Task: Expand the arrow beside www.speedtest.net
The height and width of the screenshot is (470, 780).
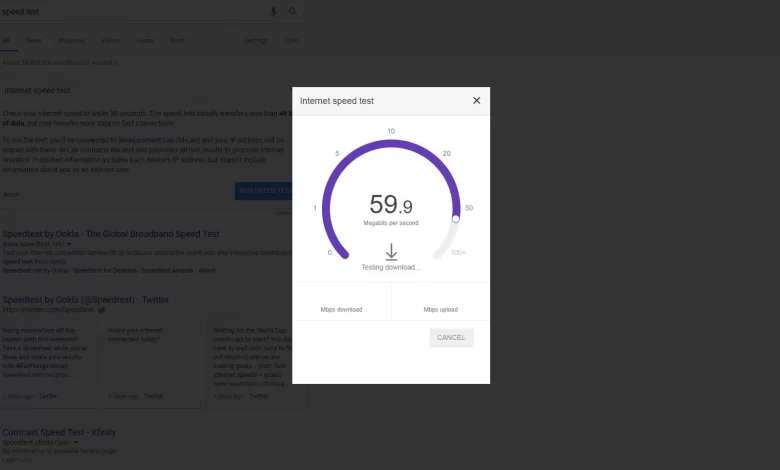Action: pos(69,244)
